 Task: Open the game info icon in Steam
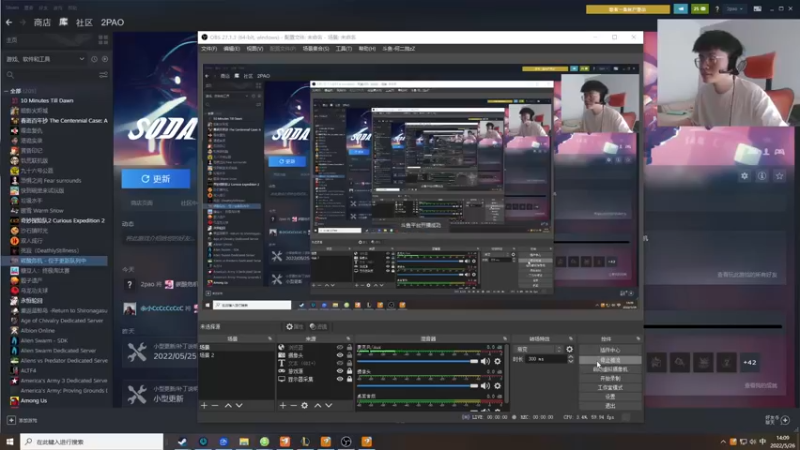pos(762,176)
